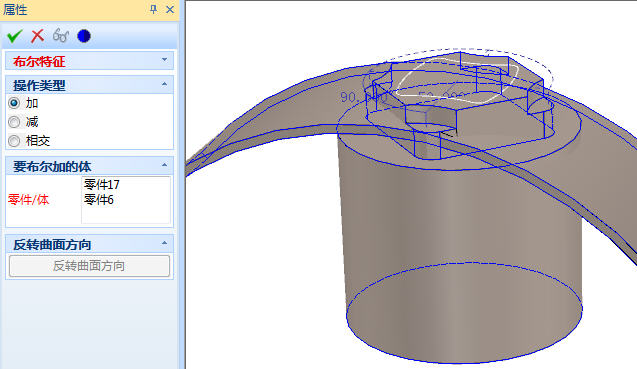
Task: Select 零件17 in the body list
Action: point(102,185)
